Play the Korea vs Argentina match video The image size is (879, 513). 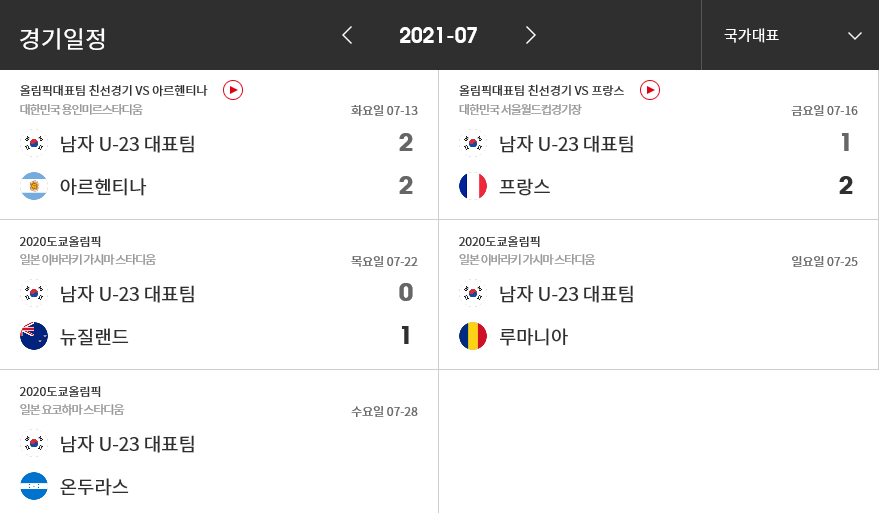pos(233,90)
